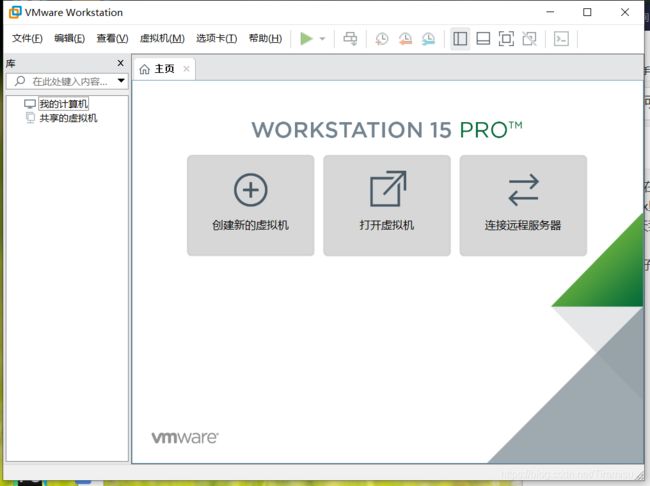This screenshot has width=650, height=486.
Task: Enter full screen mode icon
Action: pyautogui.click(x=506, y=39)
